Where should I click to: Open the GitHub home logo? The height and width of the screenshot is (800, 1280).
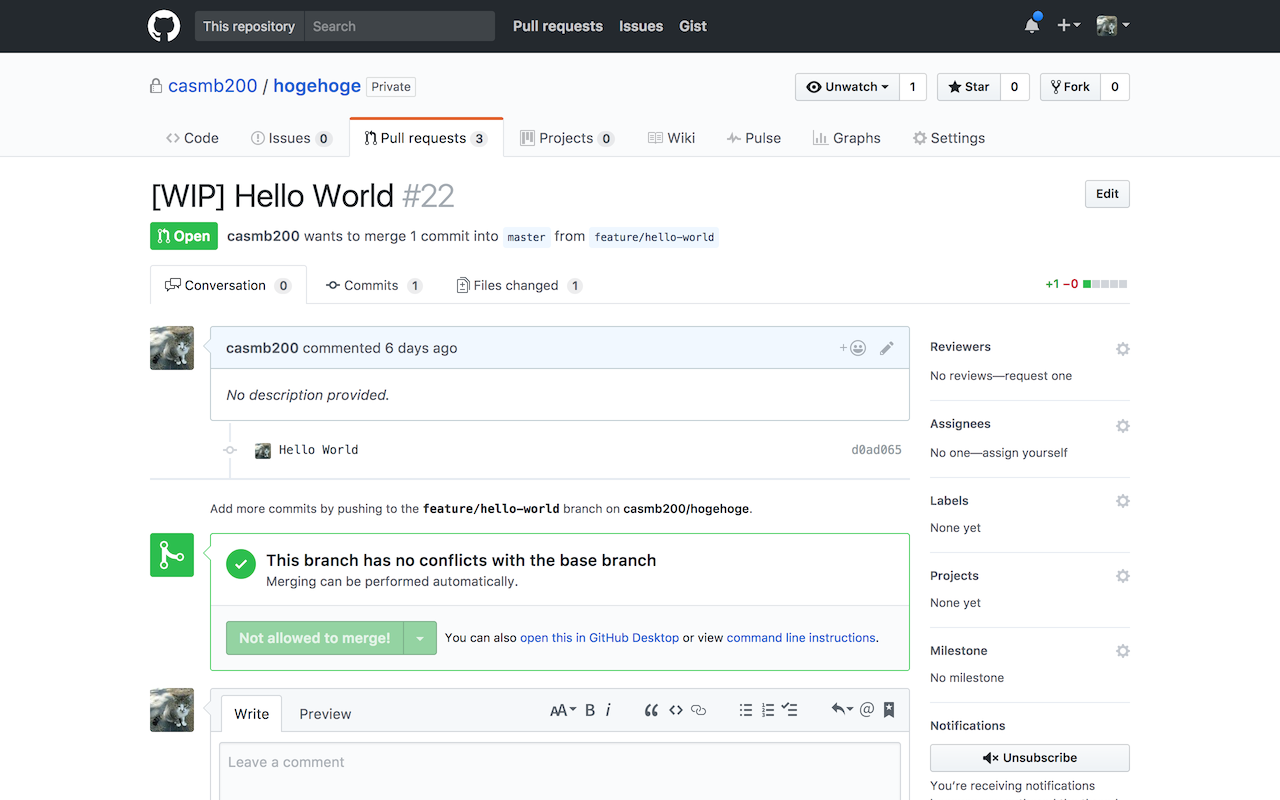(164, 26)
